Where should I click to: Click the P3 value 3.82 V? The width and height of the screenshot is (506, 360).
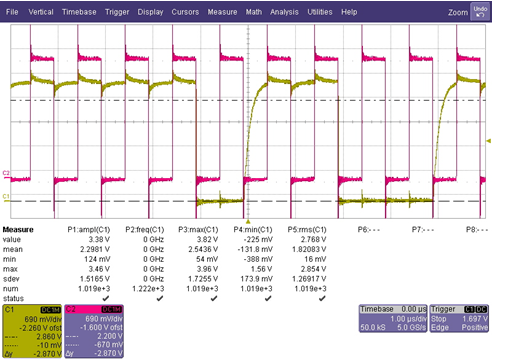[207, 239]
